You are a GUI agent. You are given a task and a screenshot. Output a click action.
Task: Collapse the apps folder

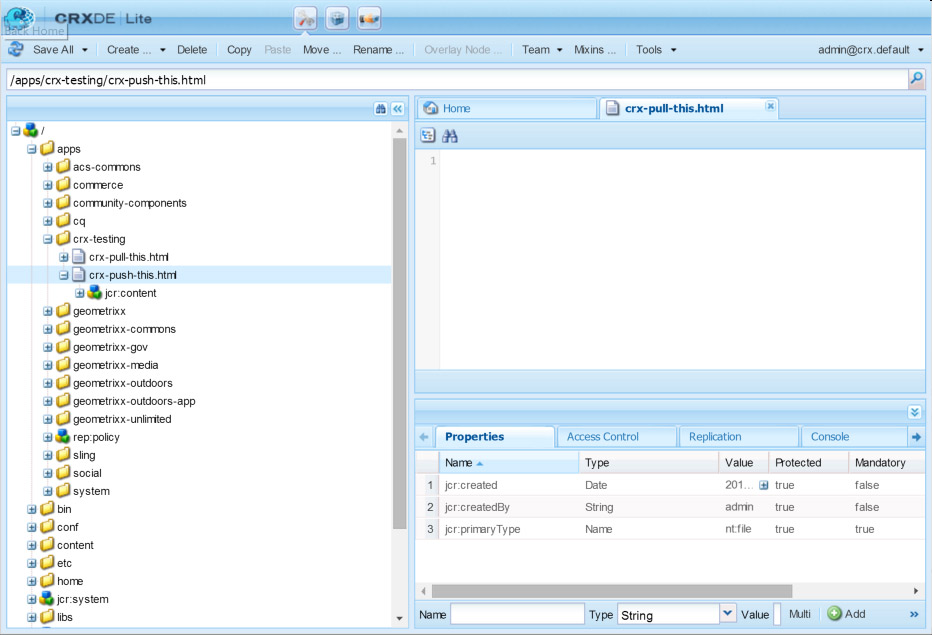[32, 149]
